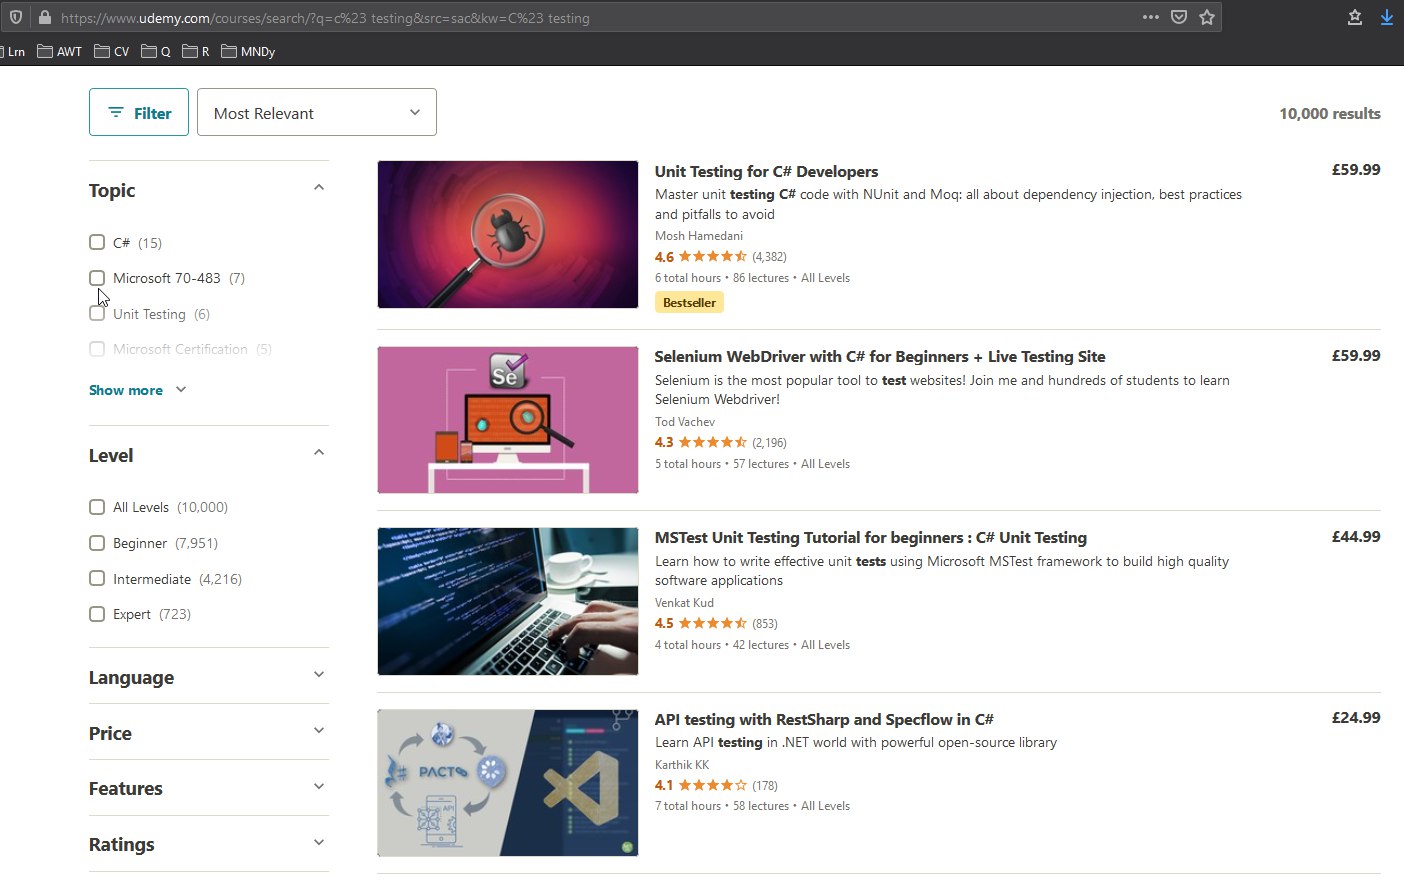The width and height of the screenshot is (1404, 884).
Task: Open the R bookmarks folder
Action: (x=196, y=51)
